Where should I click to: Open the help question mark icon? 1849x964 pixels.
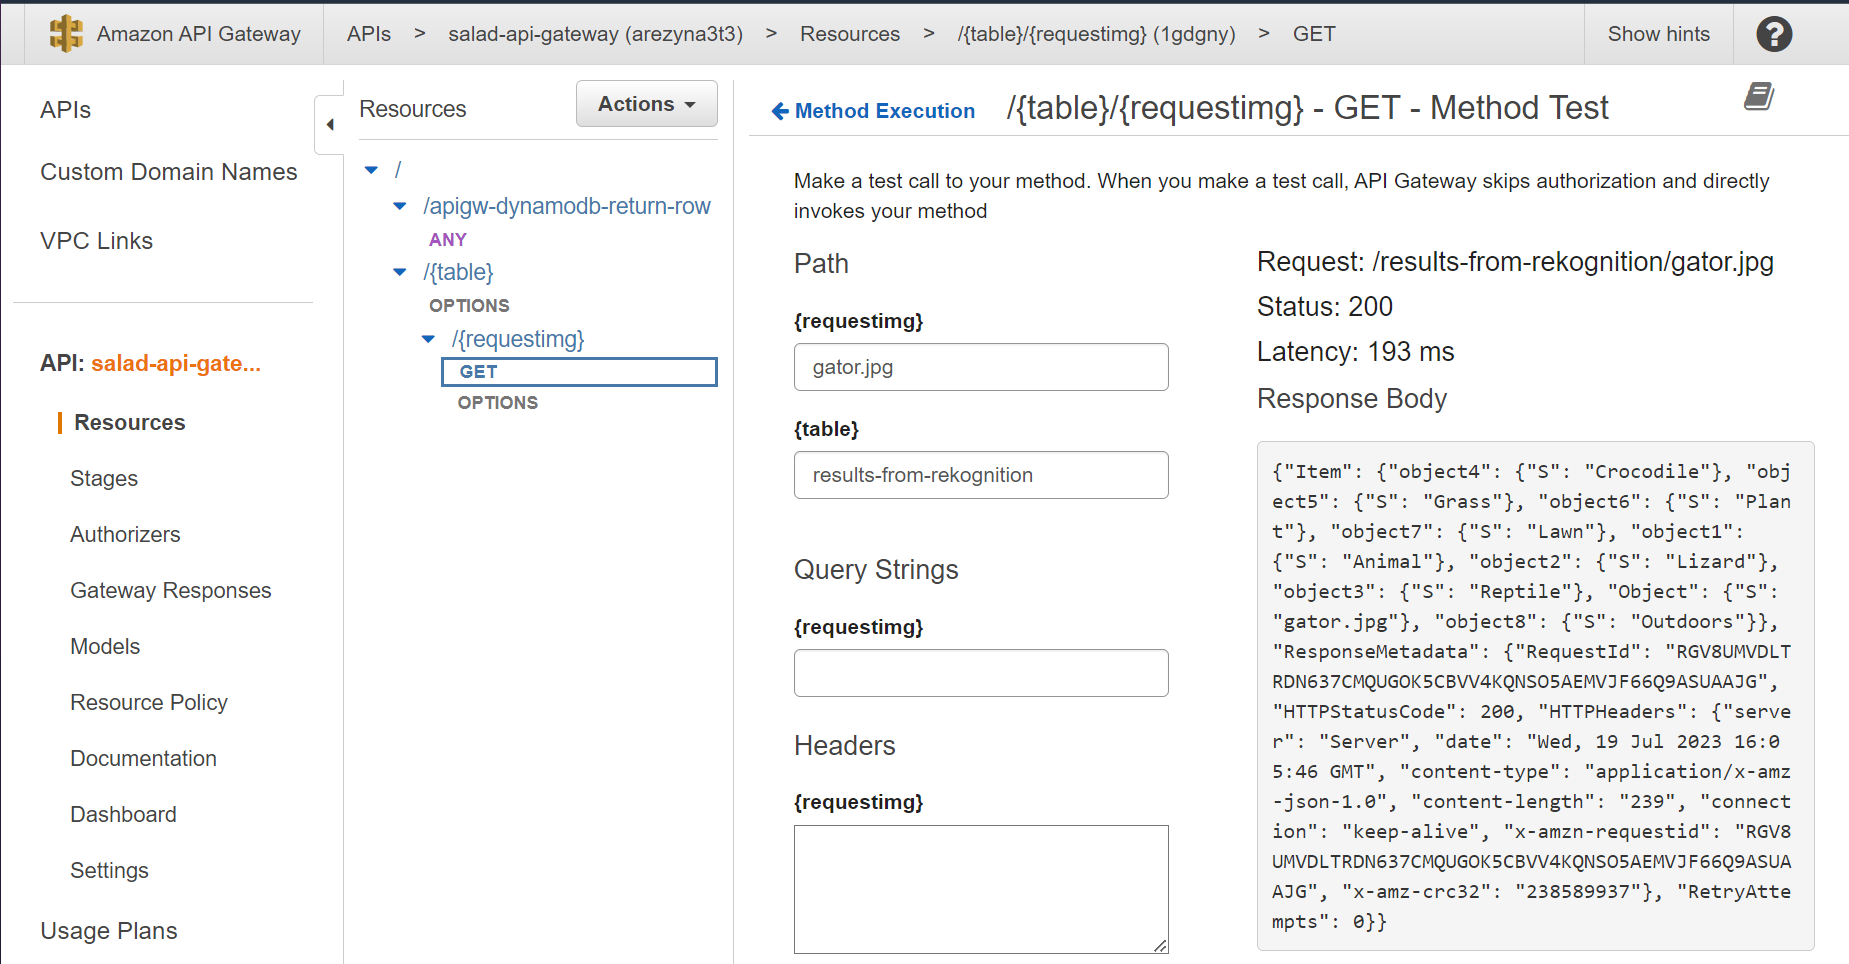pyautogui.click(x=1774, y=34)
